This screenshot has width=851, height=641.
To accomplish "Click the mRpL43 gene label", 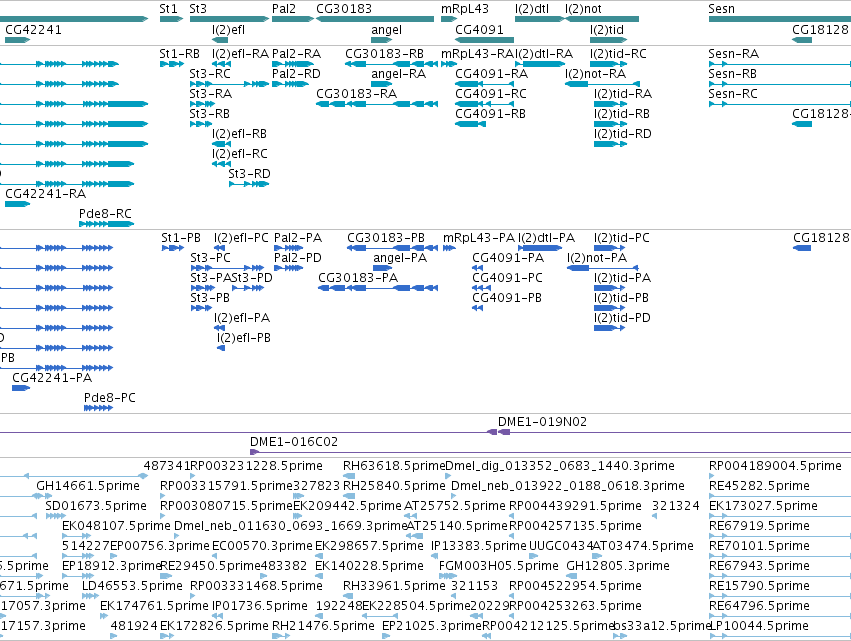I will point(465,9).
